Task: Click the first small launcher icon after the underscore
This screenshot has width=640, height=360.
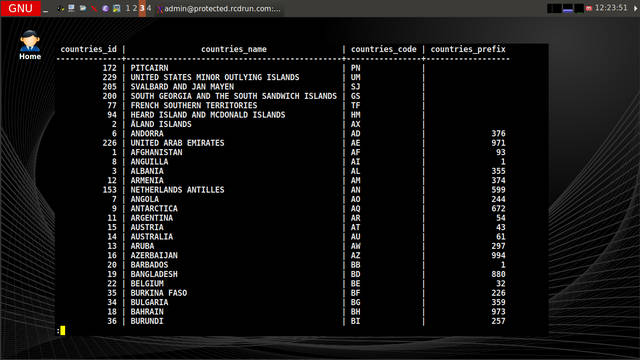Action: coord(60,8)
